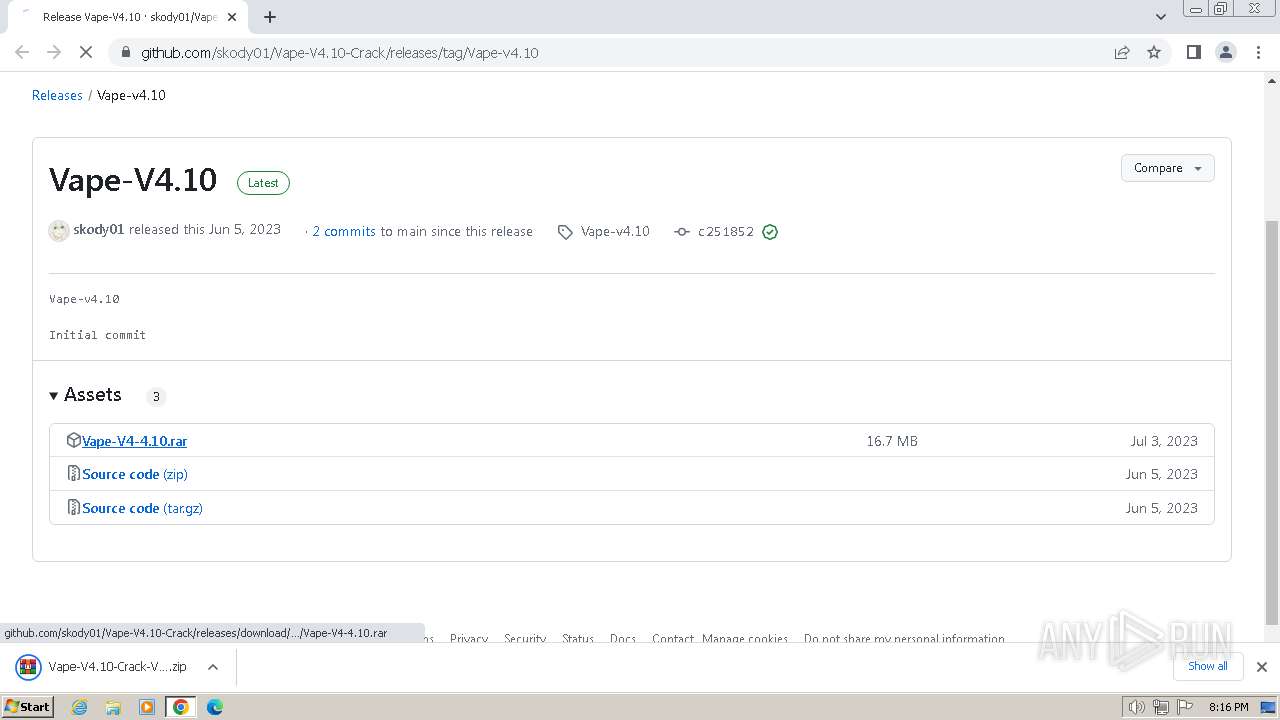Open the Compare dropdown

(x=1167, y=168)
